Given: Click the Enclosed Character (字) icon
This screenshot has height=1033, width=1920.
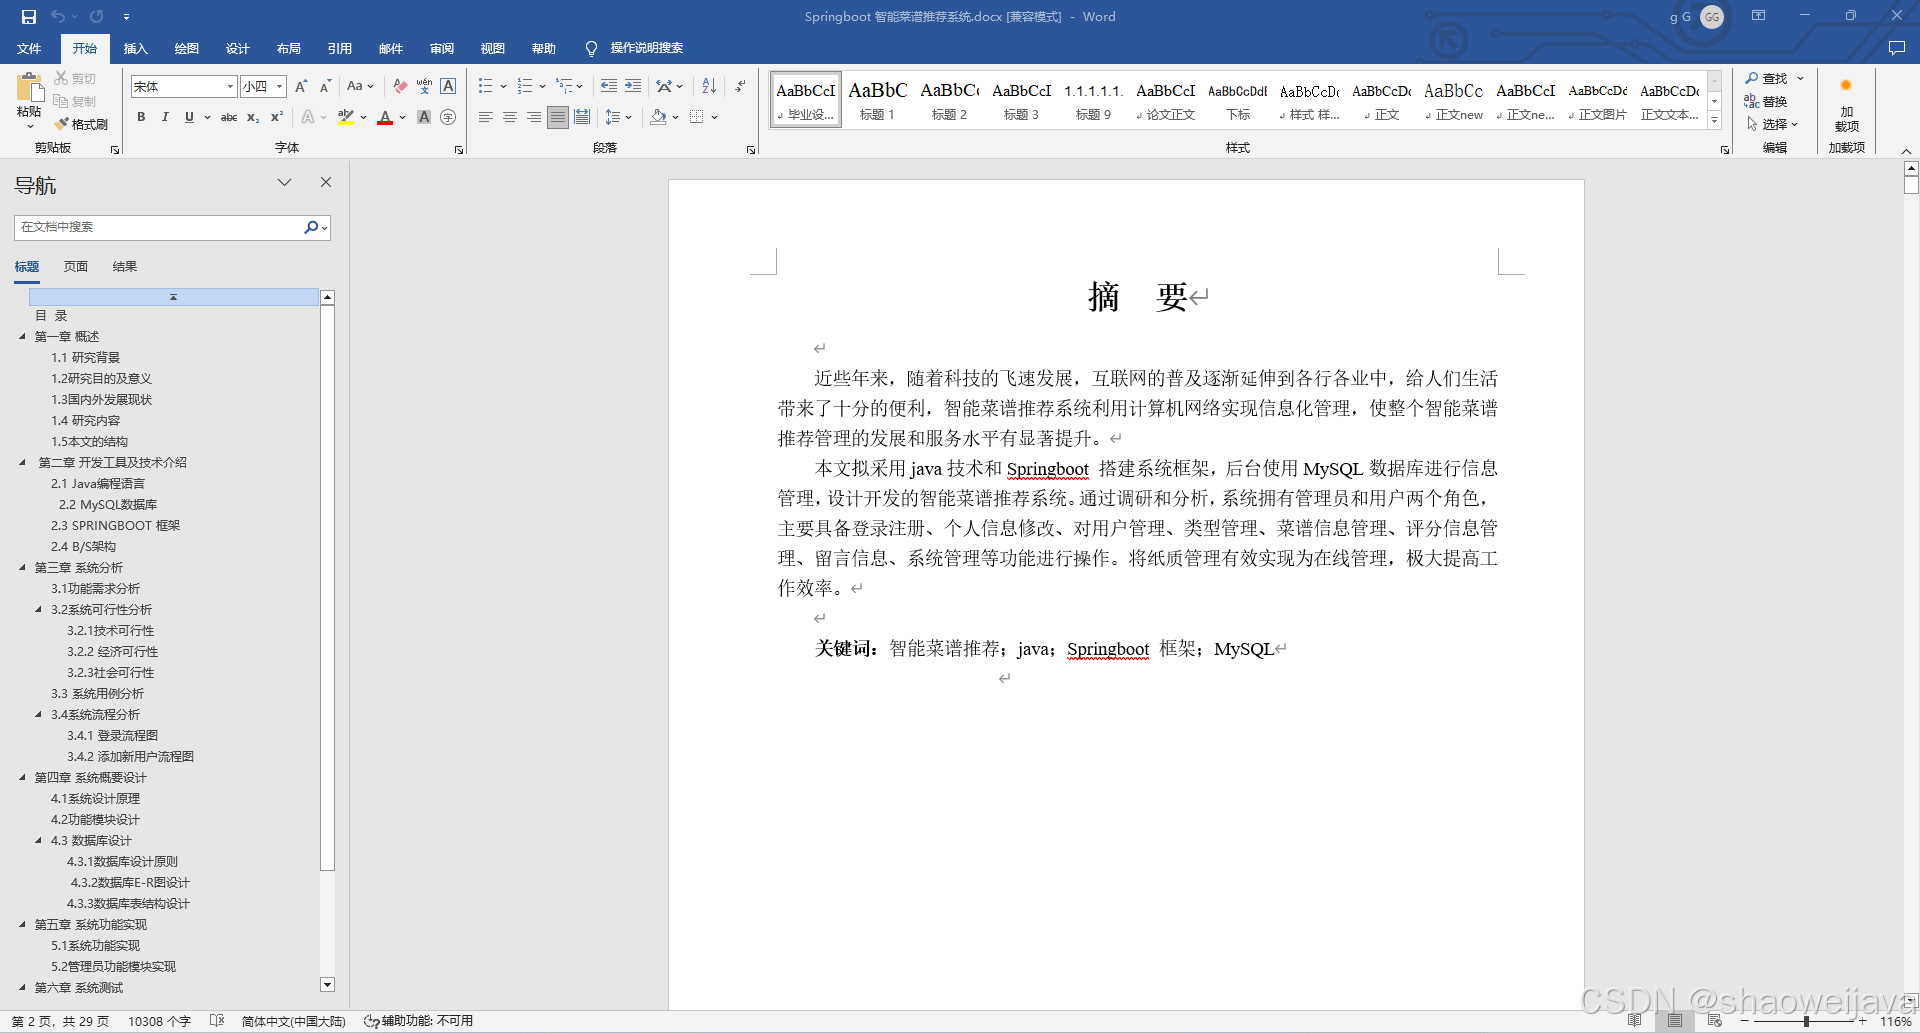Looking at the screenshot, I should click(448, 117).
